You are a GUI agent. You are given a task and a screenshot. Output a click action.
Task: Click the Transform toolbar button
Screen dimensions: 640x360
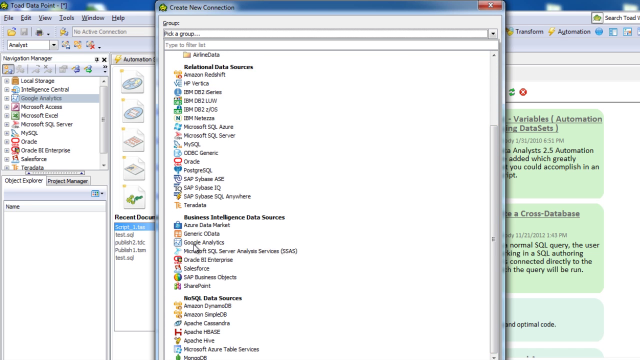pyautogui.click(x=525, y=31)
